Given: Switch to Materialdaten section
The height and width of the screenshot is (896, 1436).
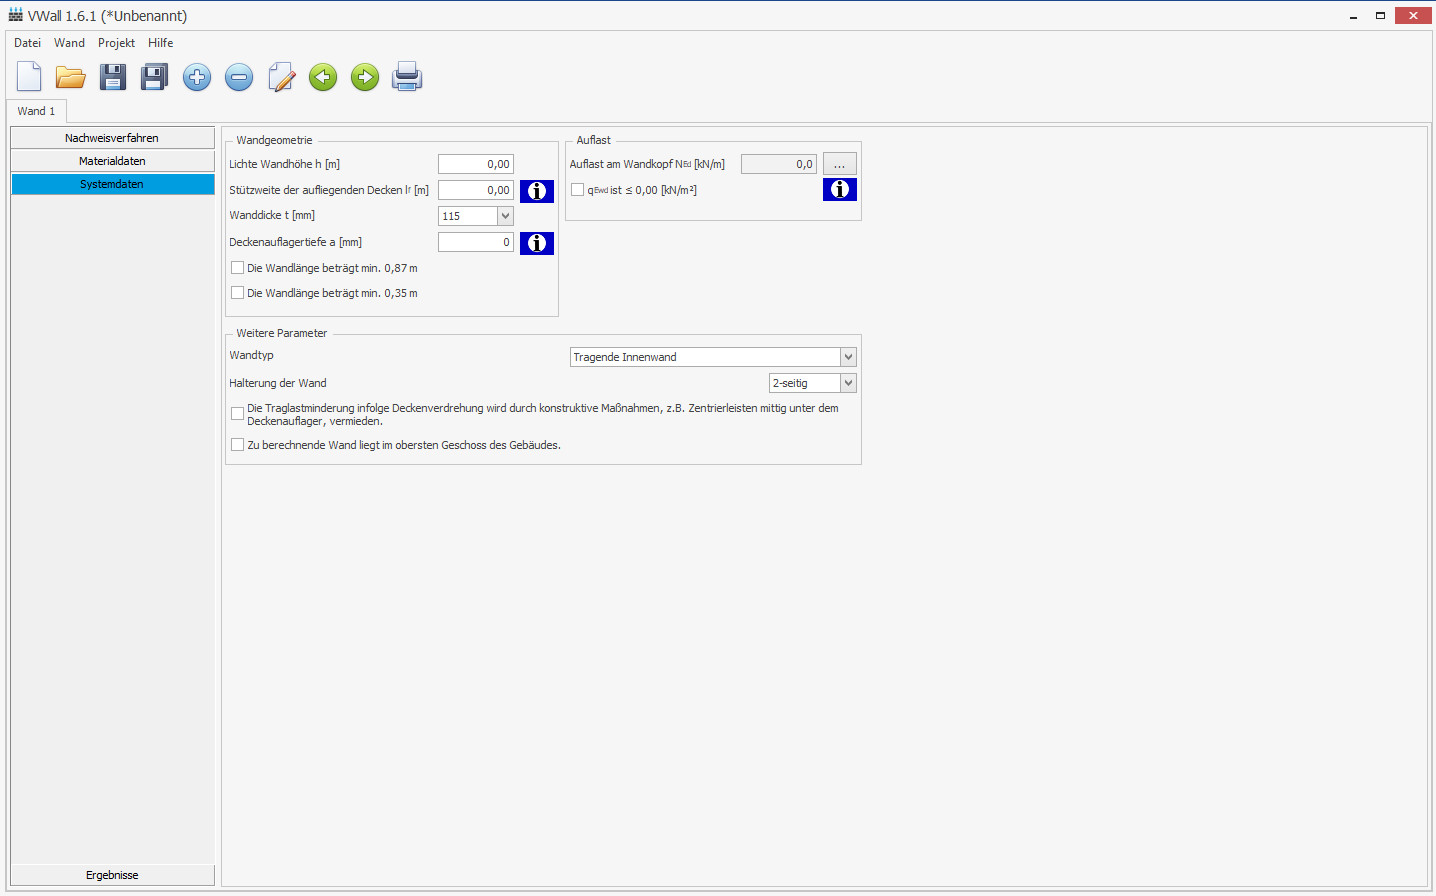Looking at the screenshot, I should 112,161.
